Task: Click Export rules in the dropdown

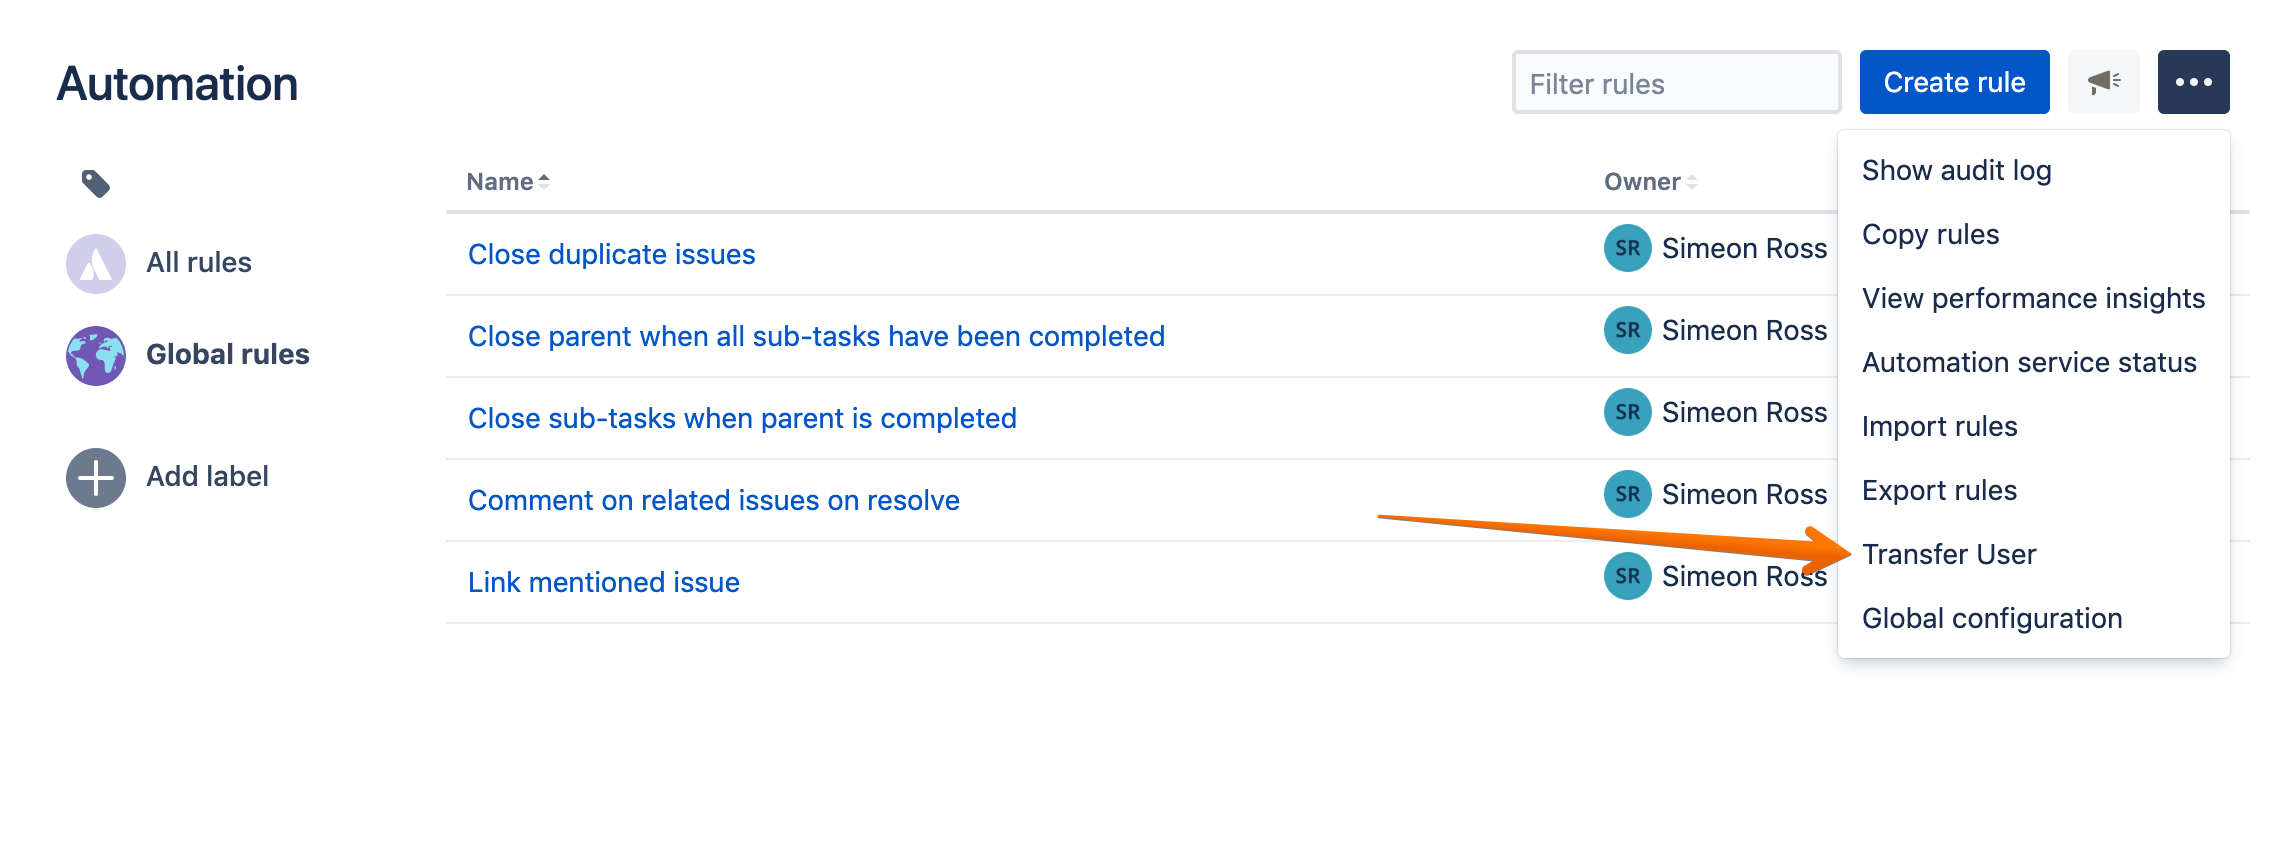Action: coord(1939,490)
